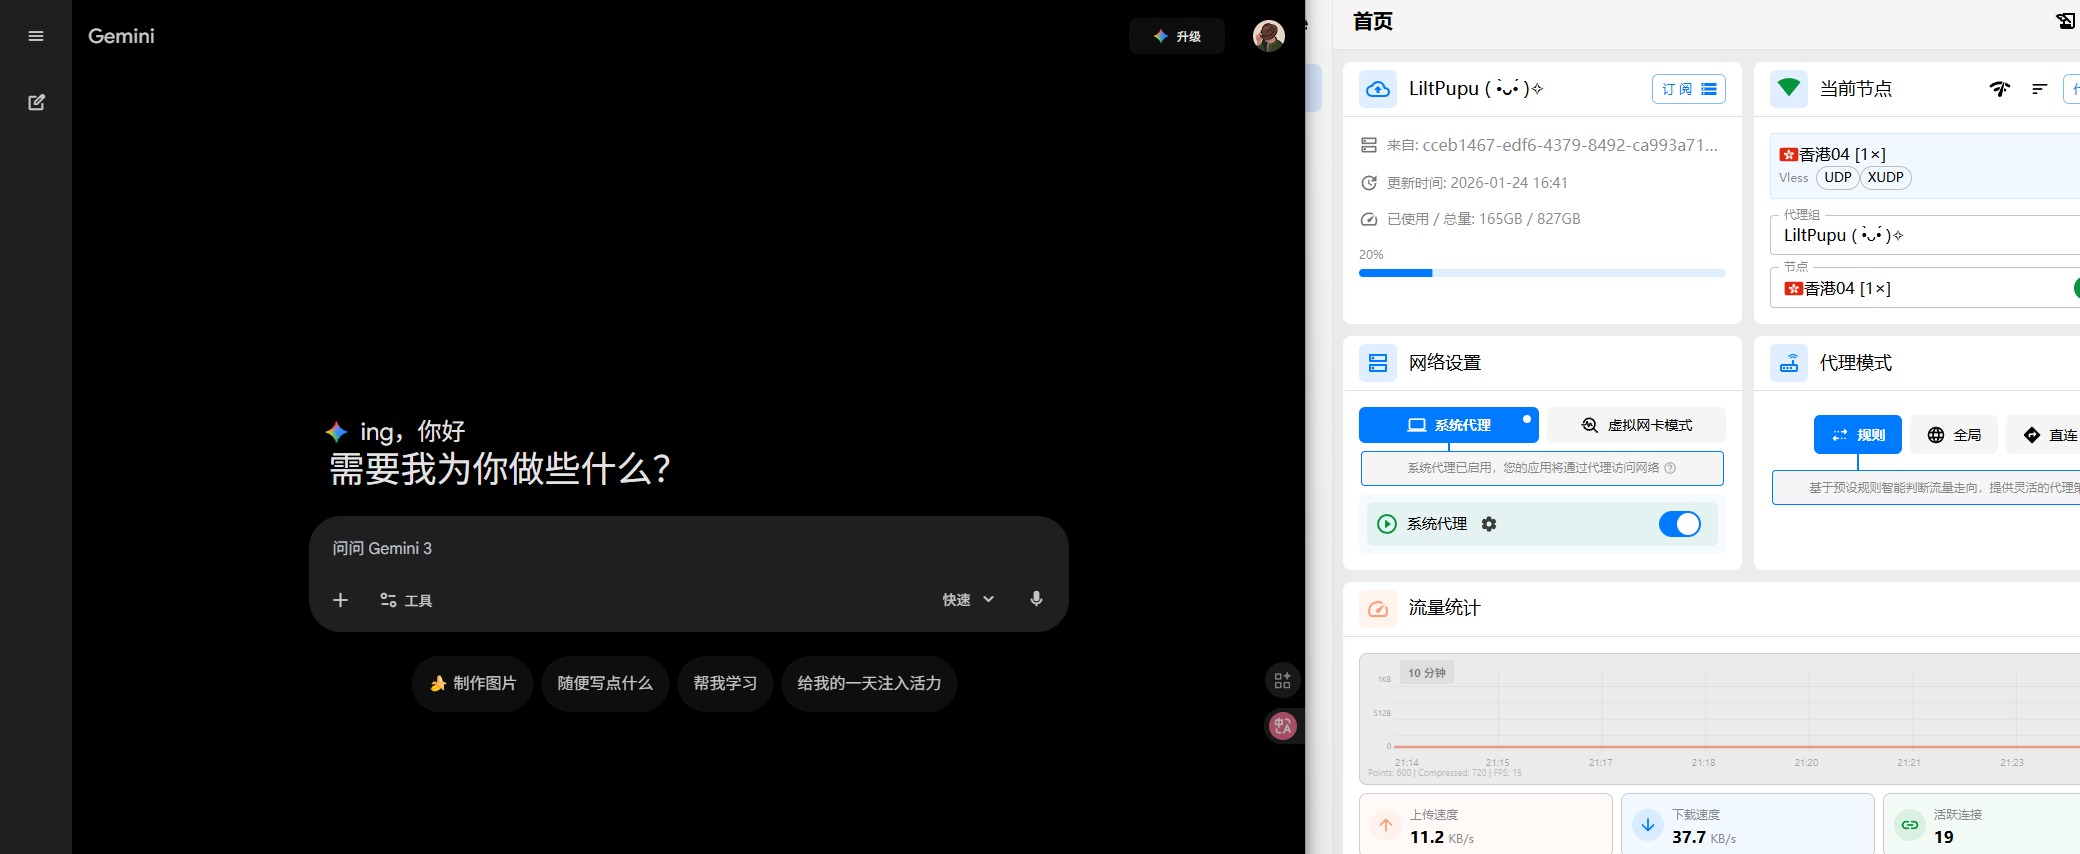Turn off the 系统代理 toggle switch
The image size is (2080, 854).
[1679, 524]
